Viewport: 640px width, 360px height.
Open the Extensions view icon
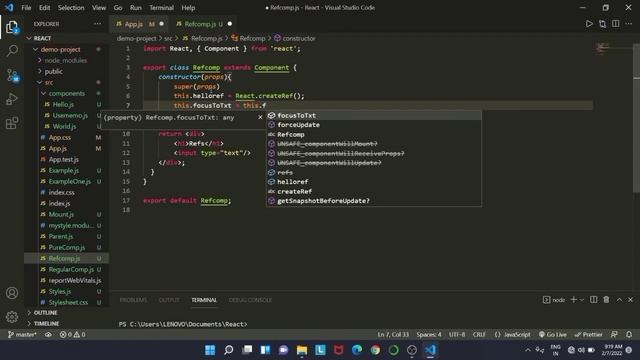(12, 122)
